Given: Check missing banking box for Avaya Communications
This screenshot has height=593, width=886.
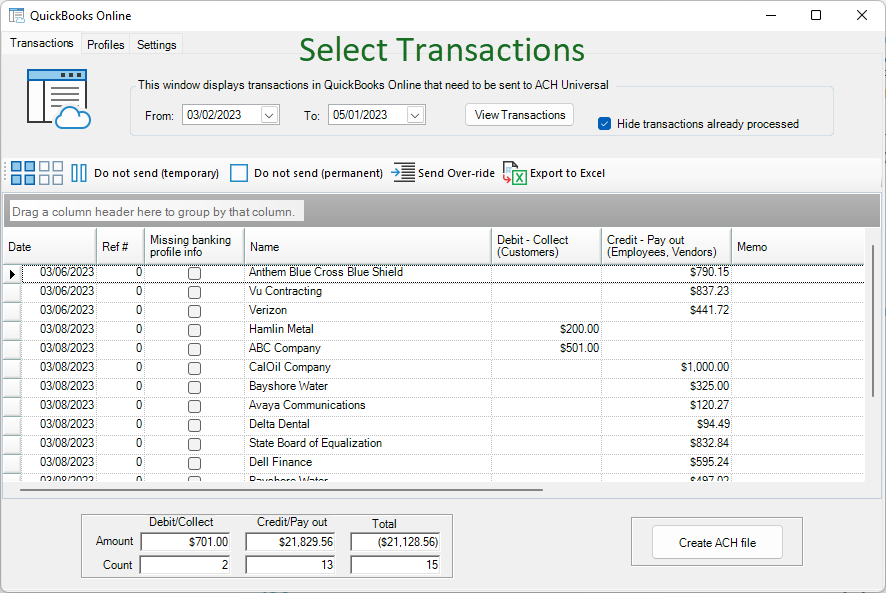Looking at the screenshot, I should [x=194, y=406].
